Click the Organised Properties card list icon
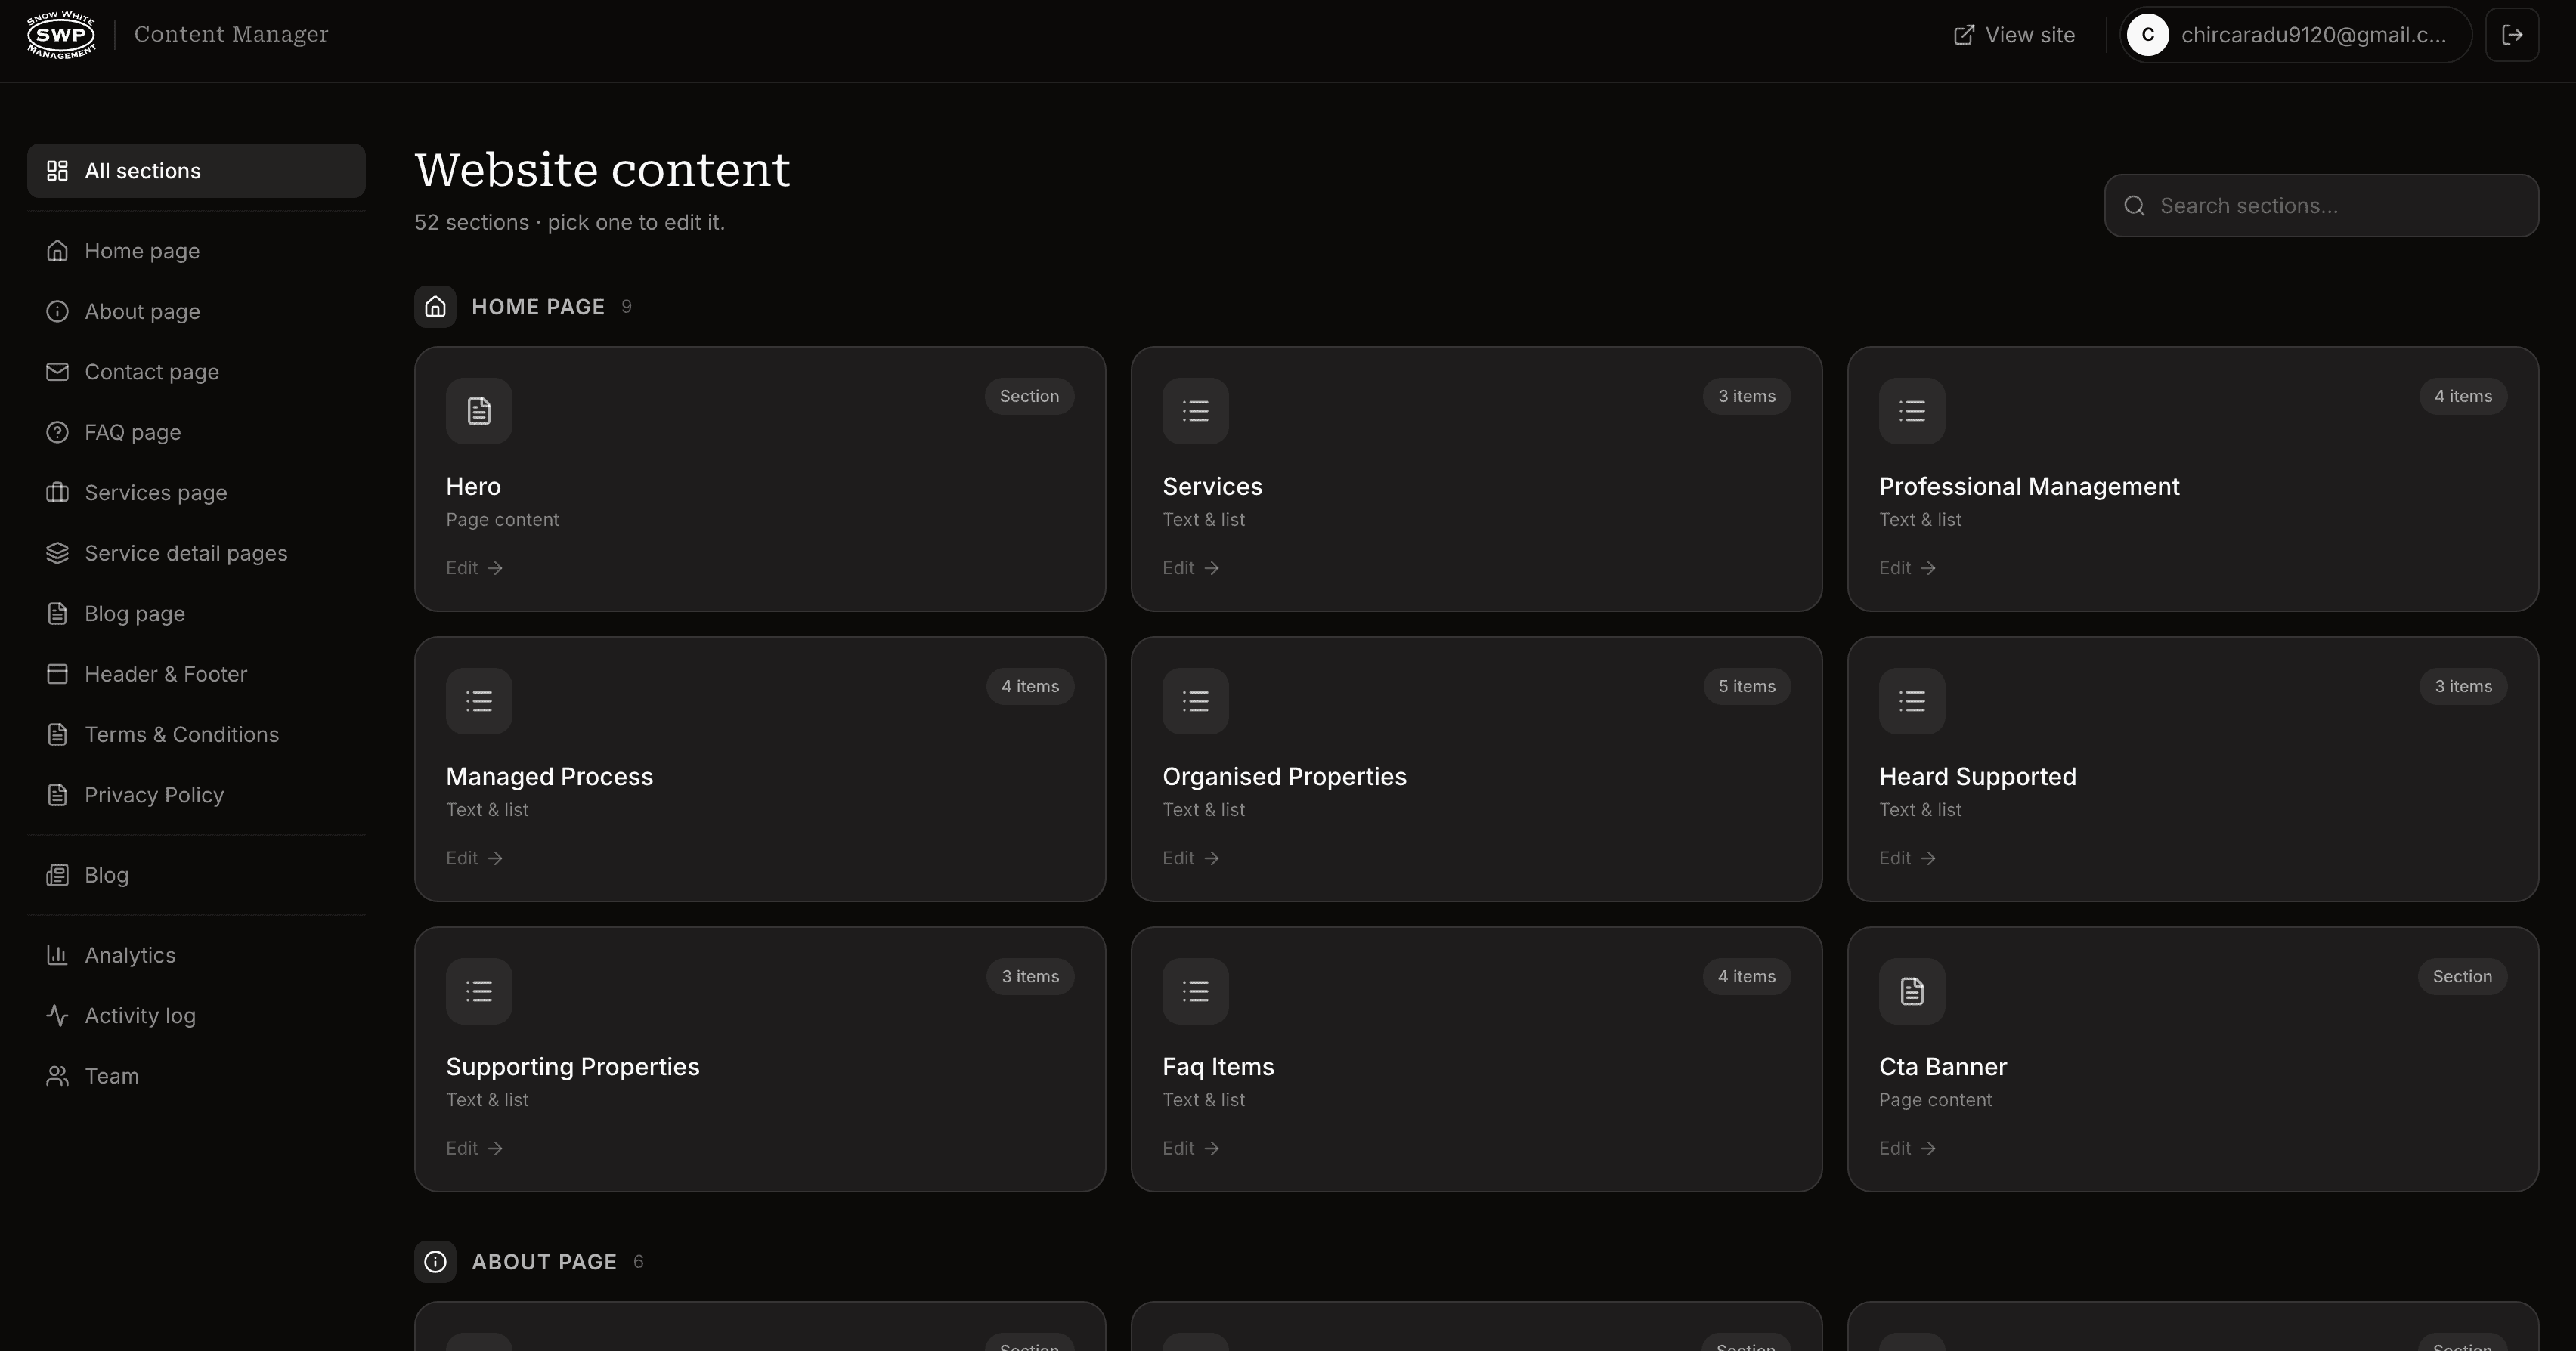 tap(1195, 701)
